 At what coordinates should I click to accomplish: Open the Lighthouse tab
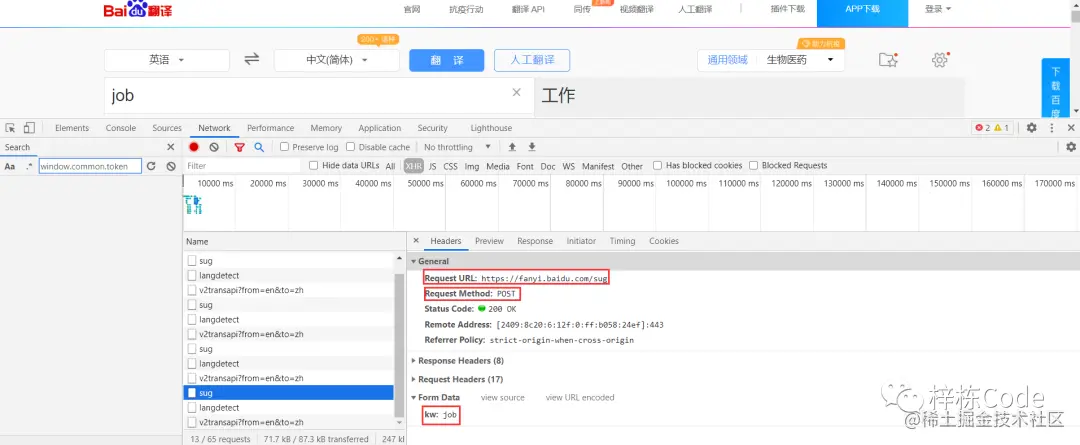pyautogui.click(x=491, y=128)
